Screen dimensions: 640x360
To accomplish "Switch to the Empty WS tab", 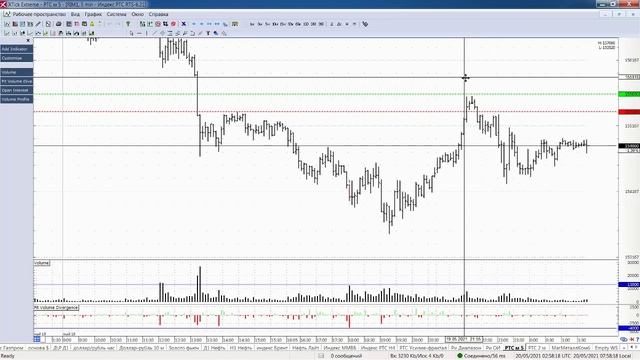I will pos(606,348).
